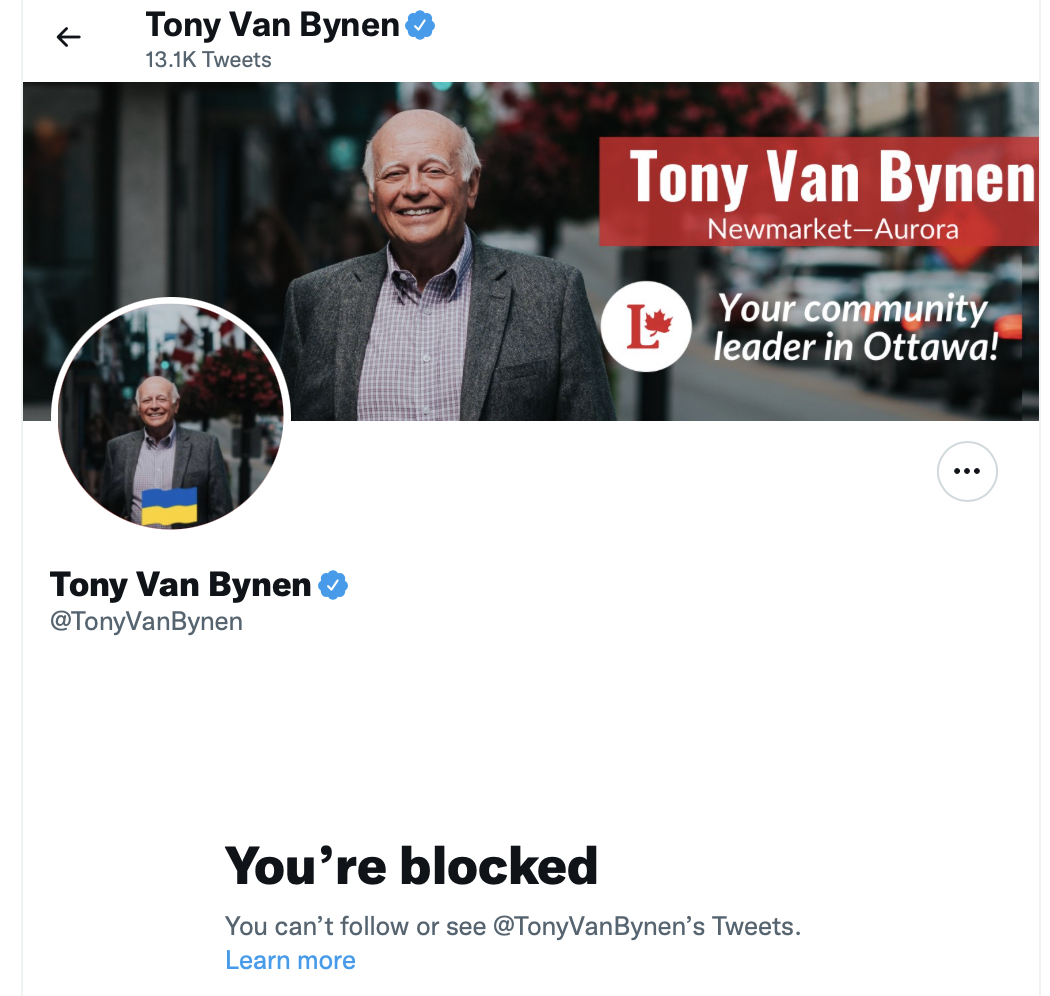Viewport: 1050px width, 996px height.
Task: Click "Your community leader in Ottawa!" slogan
Action: (855, 327)
